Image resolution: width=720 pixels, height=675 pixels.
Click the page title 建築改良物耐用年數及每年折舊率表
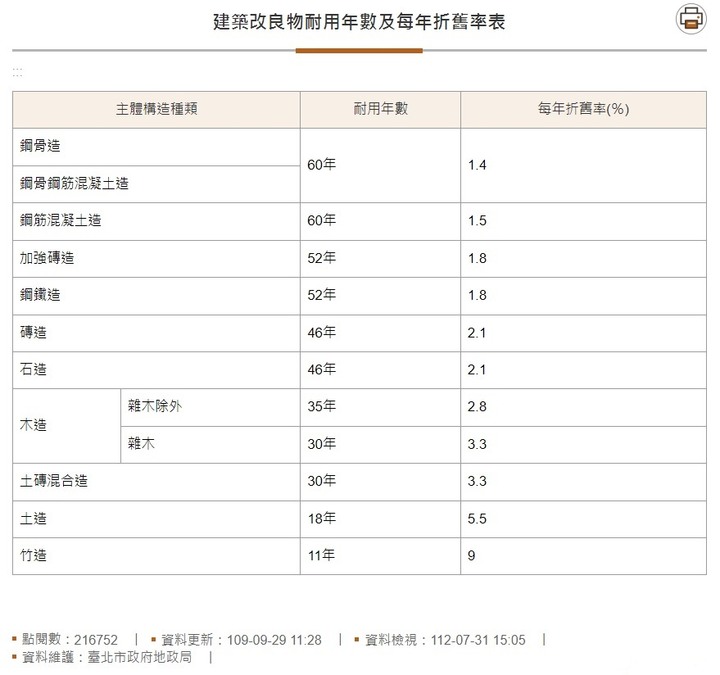[359, 22]
